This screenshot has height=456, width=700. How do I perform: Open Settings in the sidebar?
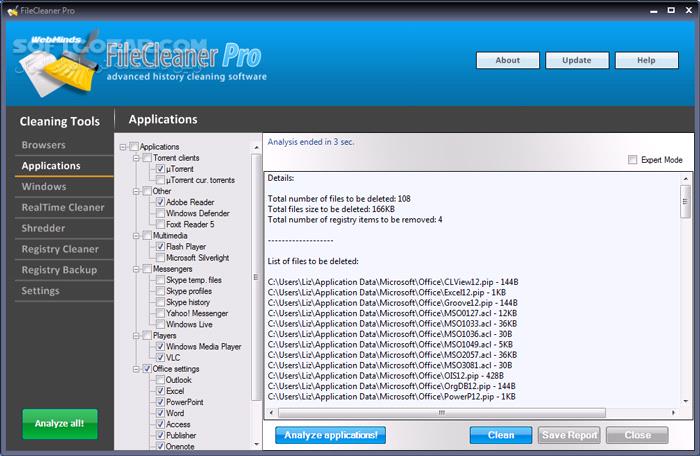(x=40, y=291)
